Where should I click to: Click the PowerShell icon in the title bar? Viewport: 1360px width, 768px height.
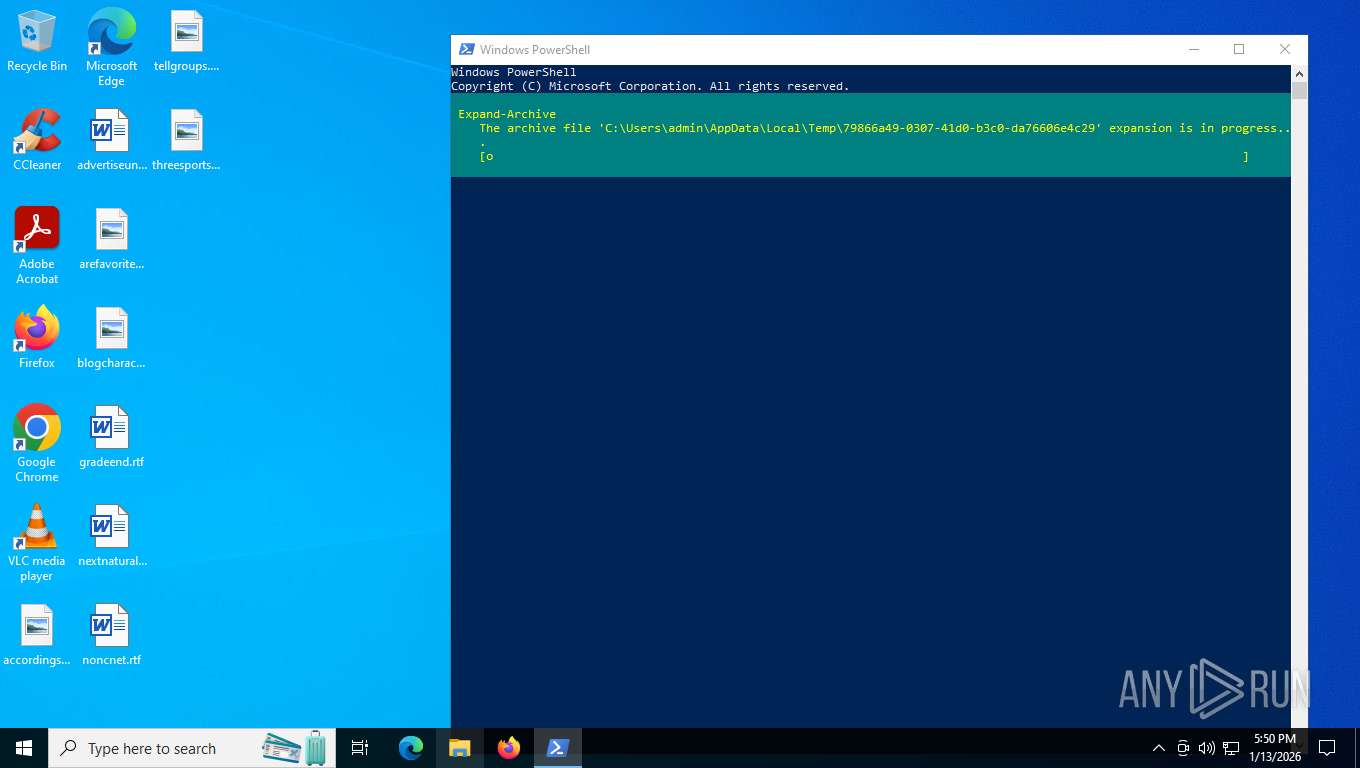(x=466, y=49)
